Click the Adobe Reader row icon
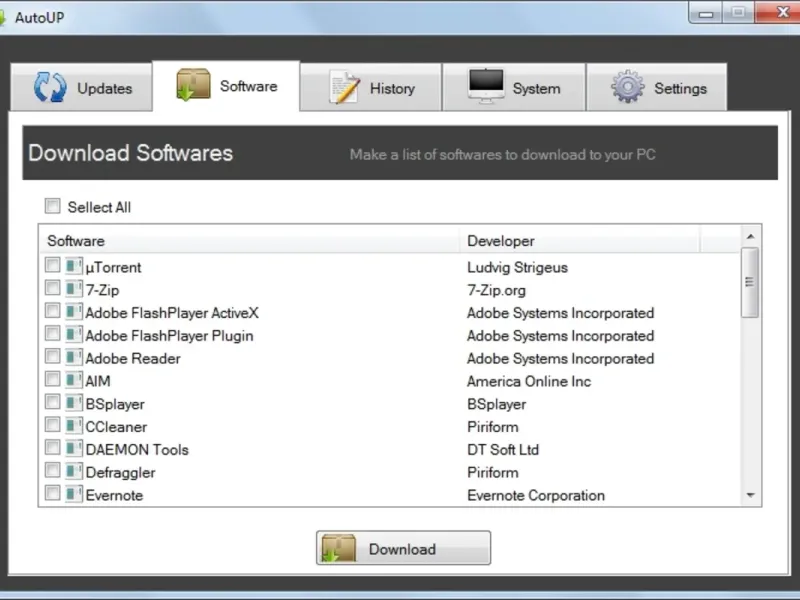Image resolution: width=800 pixels, height=600 pixels. 73,357
